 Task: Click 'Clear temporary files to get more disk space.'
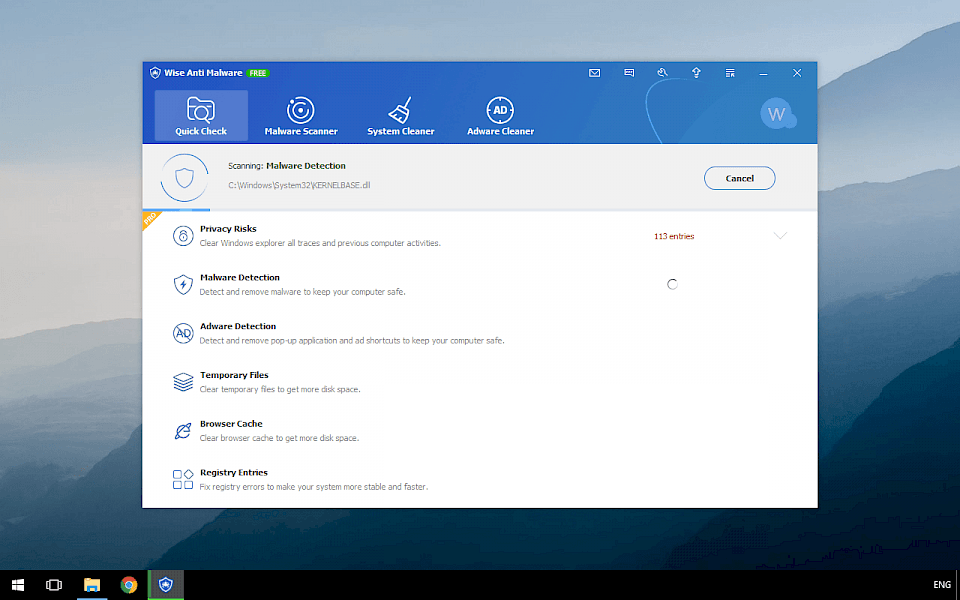click(x=280, y=389)
